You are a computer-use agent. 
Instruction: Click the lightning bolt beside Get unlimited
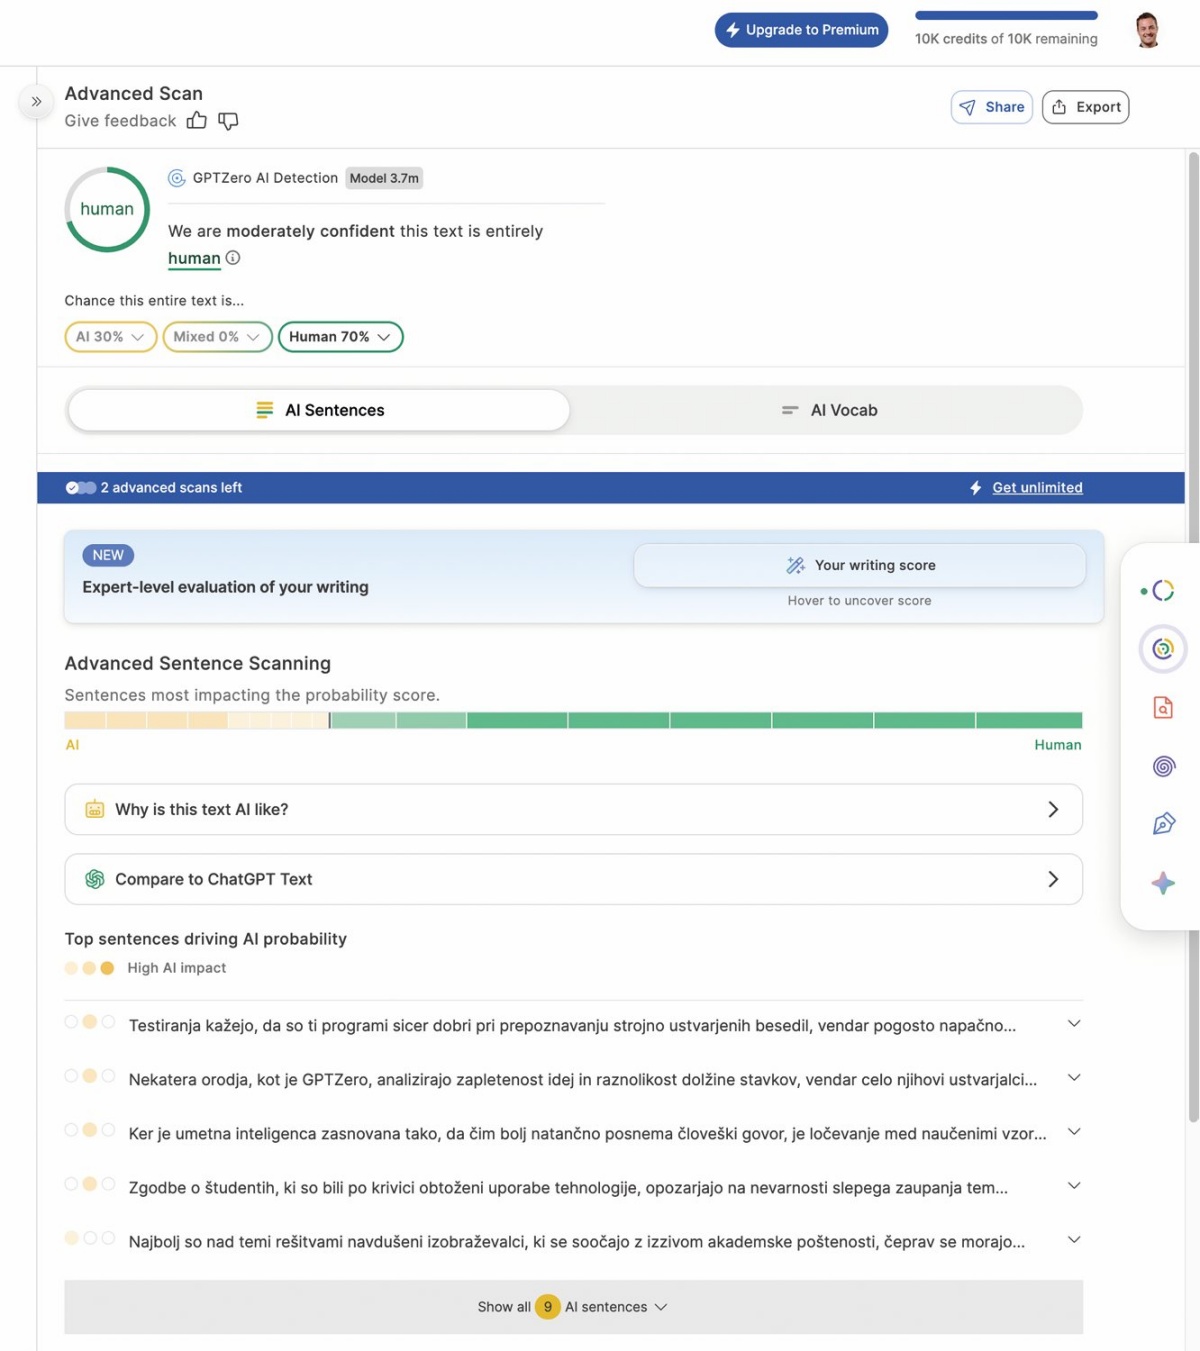click(x=975, y=488)
